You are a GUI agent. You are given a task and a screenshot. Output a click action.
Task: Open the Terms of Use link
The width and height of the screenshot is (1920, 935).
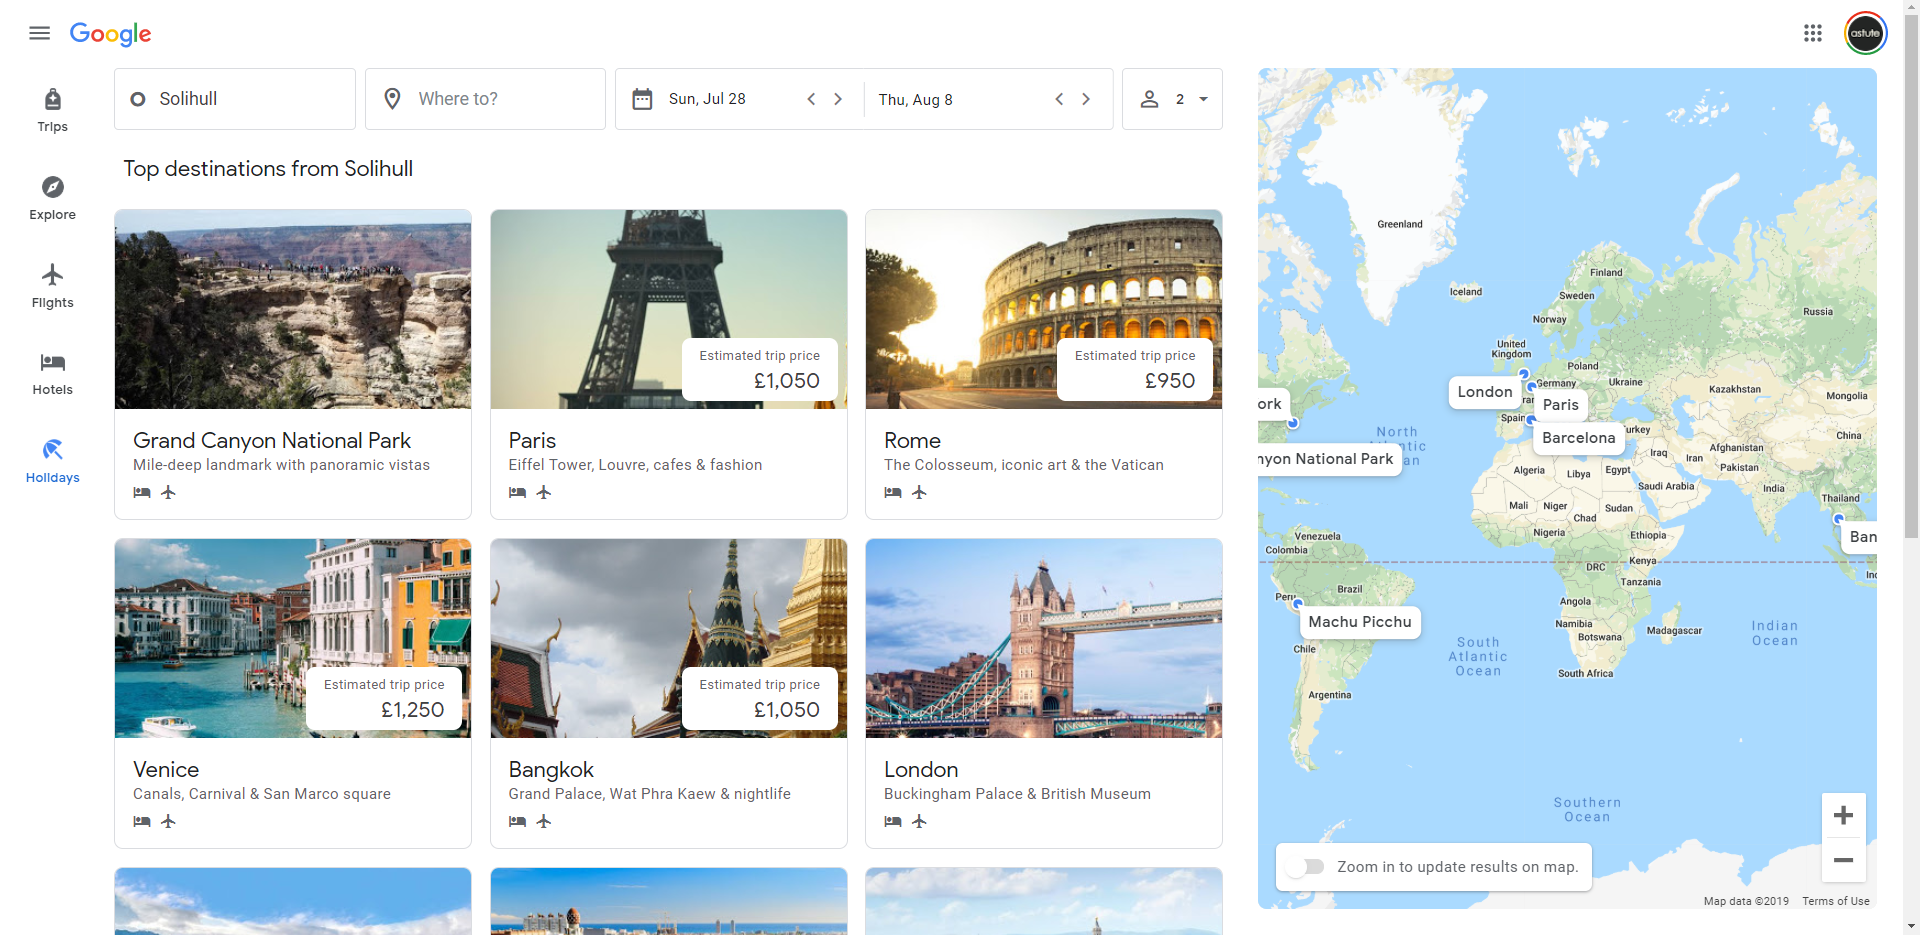click(1835, 901)
